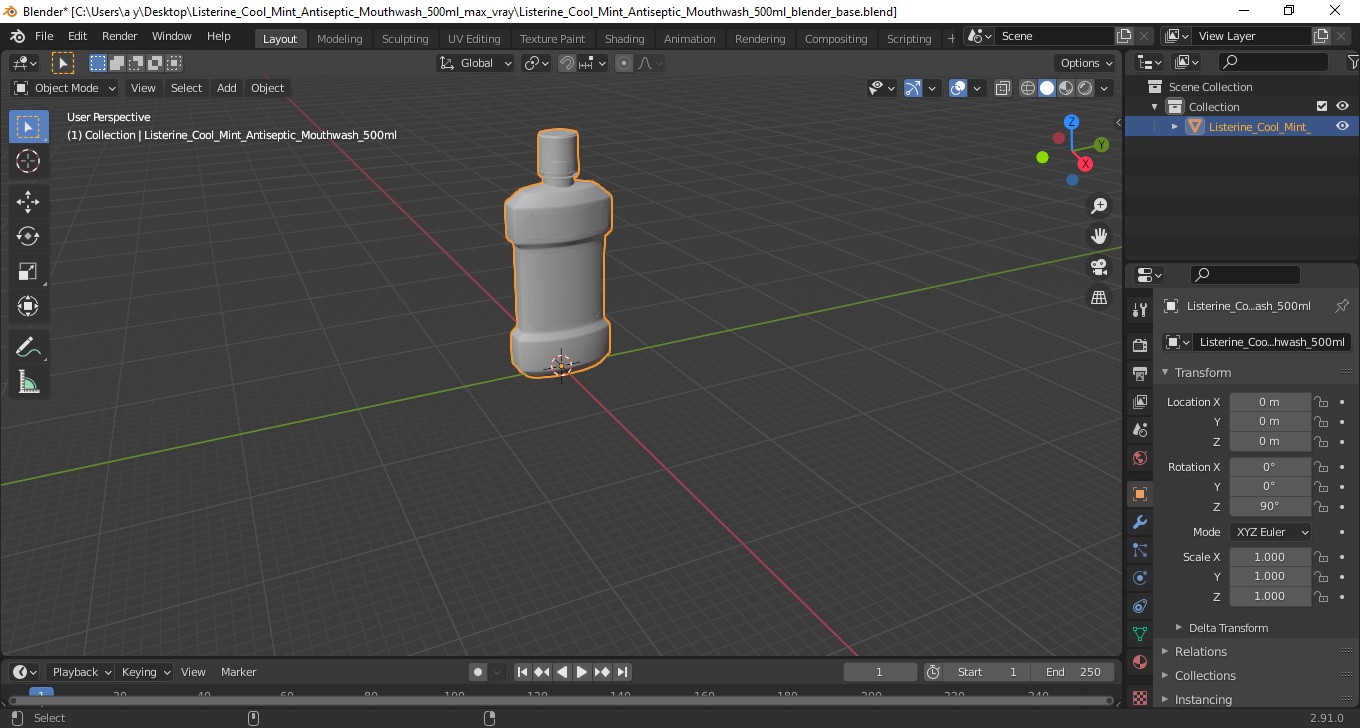This screenshot has width=1360, height=728.
Task: Open Global transform orientation dropdown
Action: [476, 63]
